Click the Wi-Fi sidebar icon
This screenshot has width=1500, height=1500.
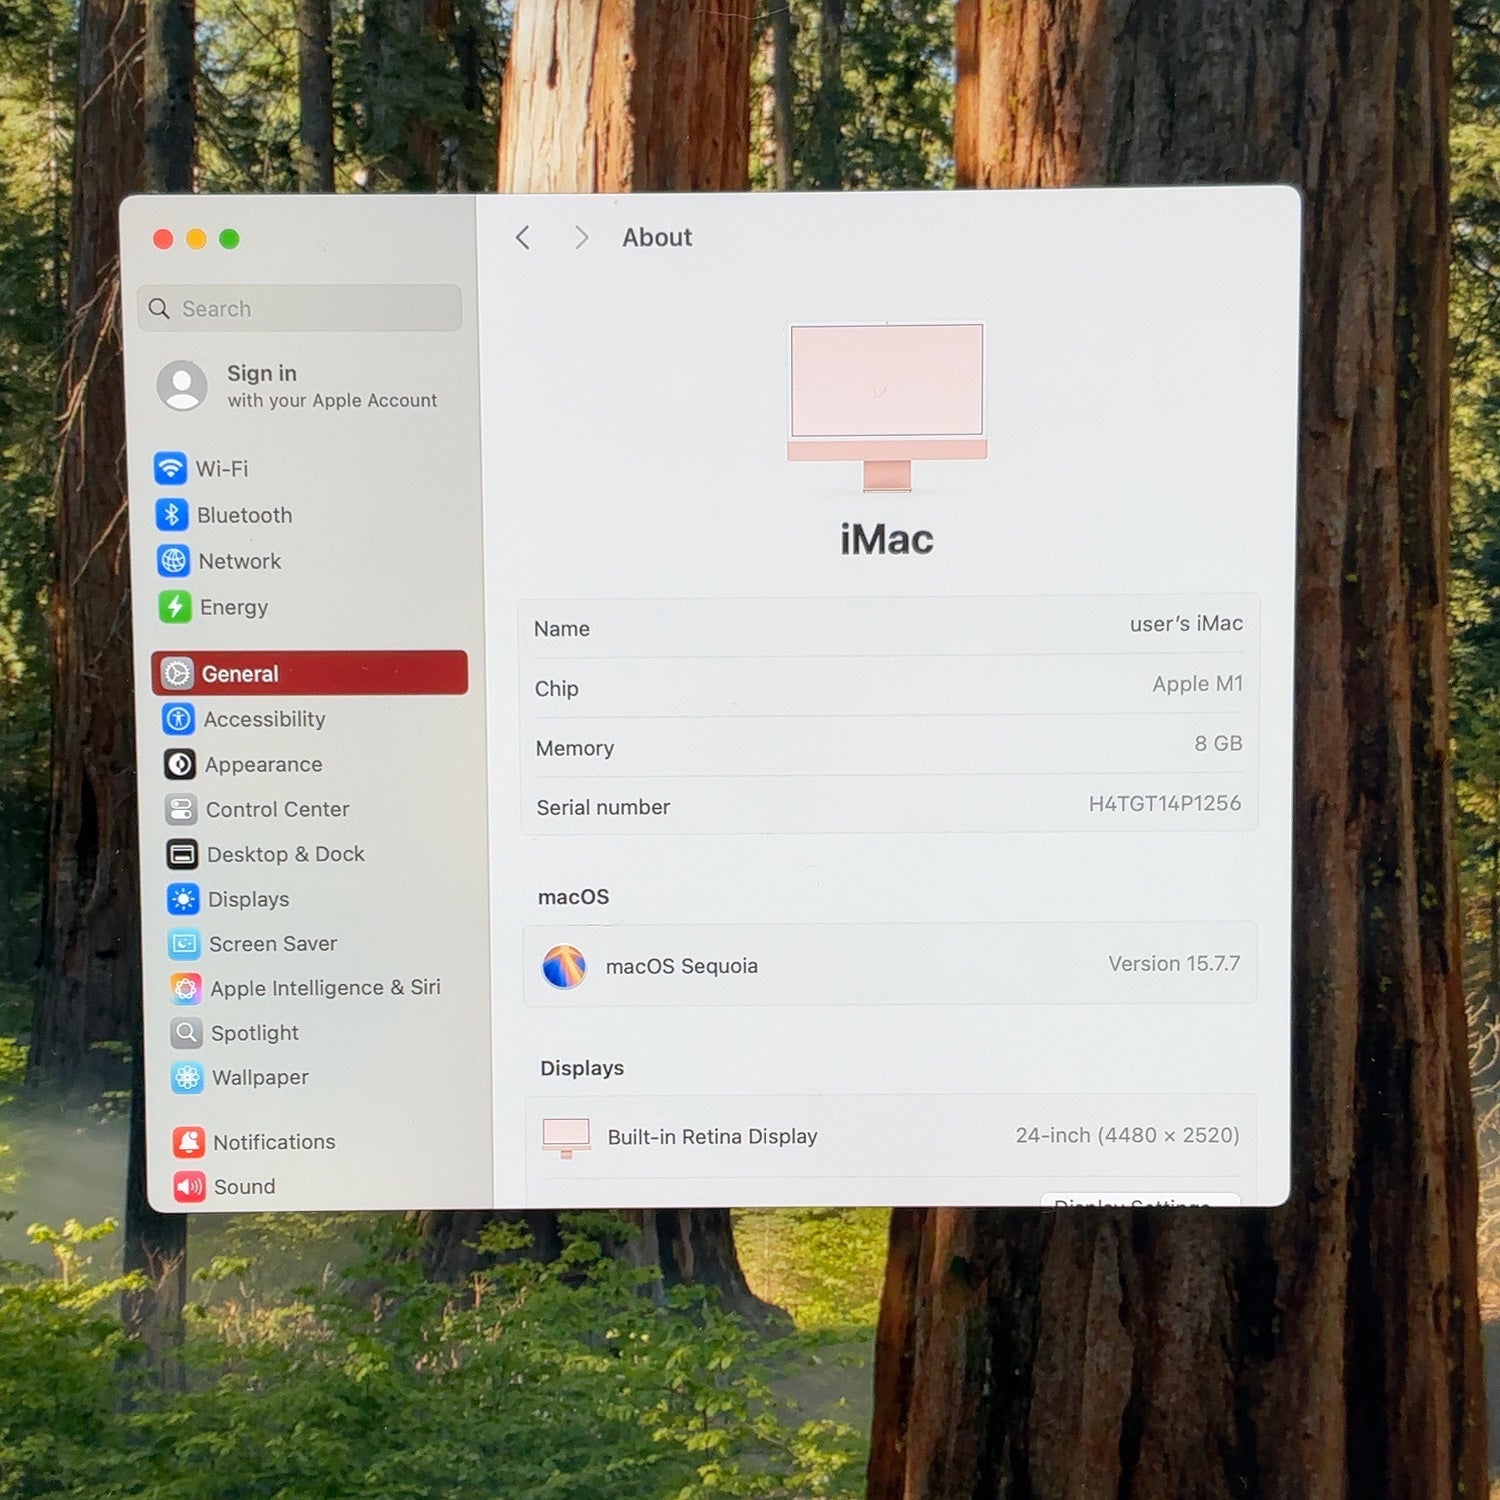[x=170, y=468]
